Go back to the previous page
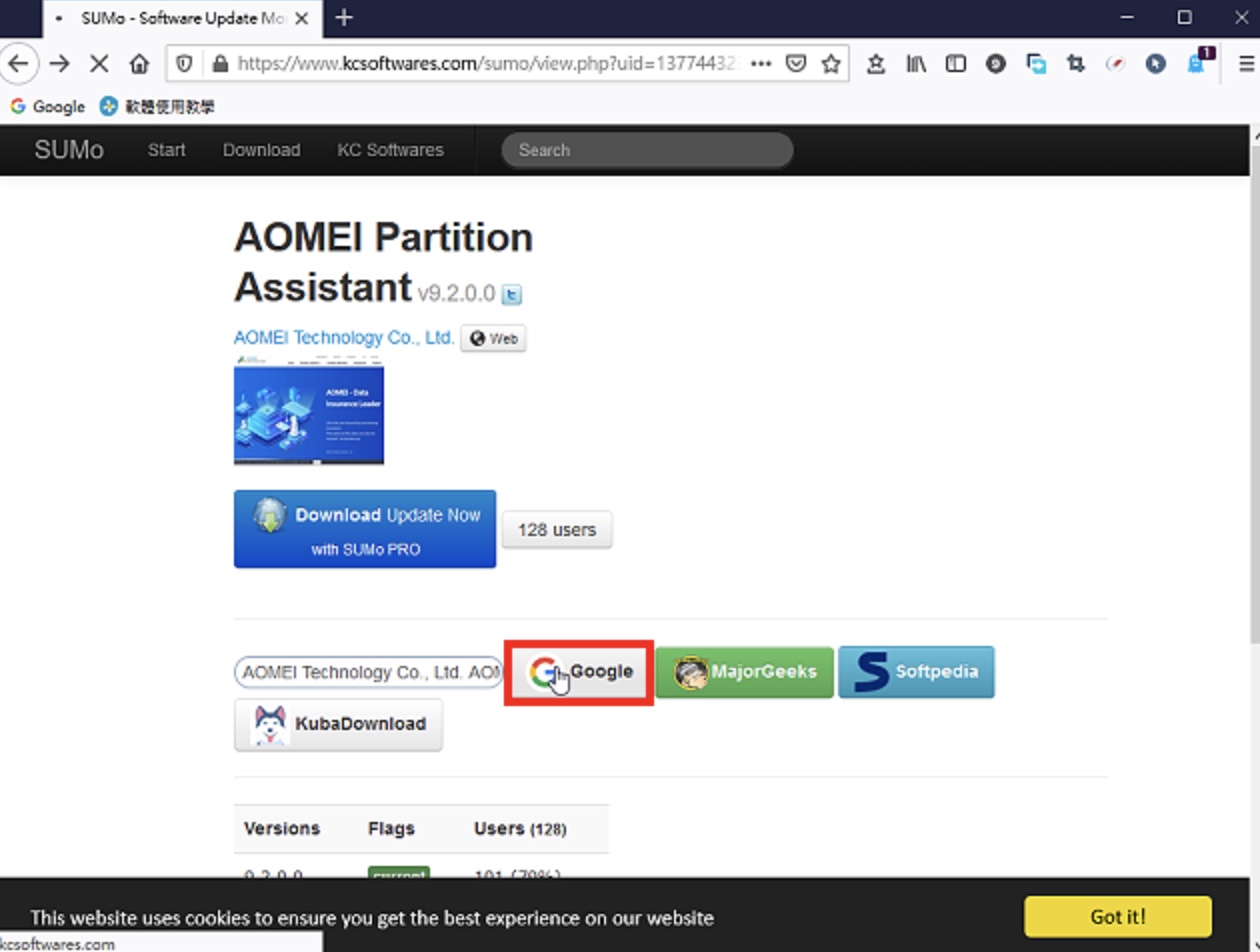 click(19, 64)
